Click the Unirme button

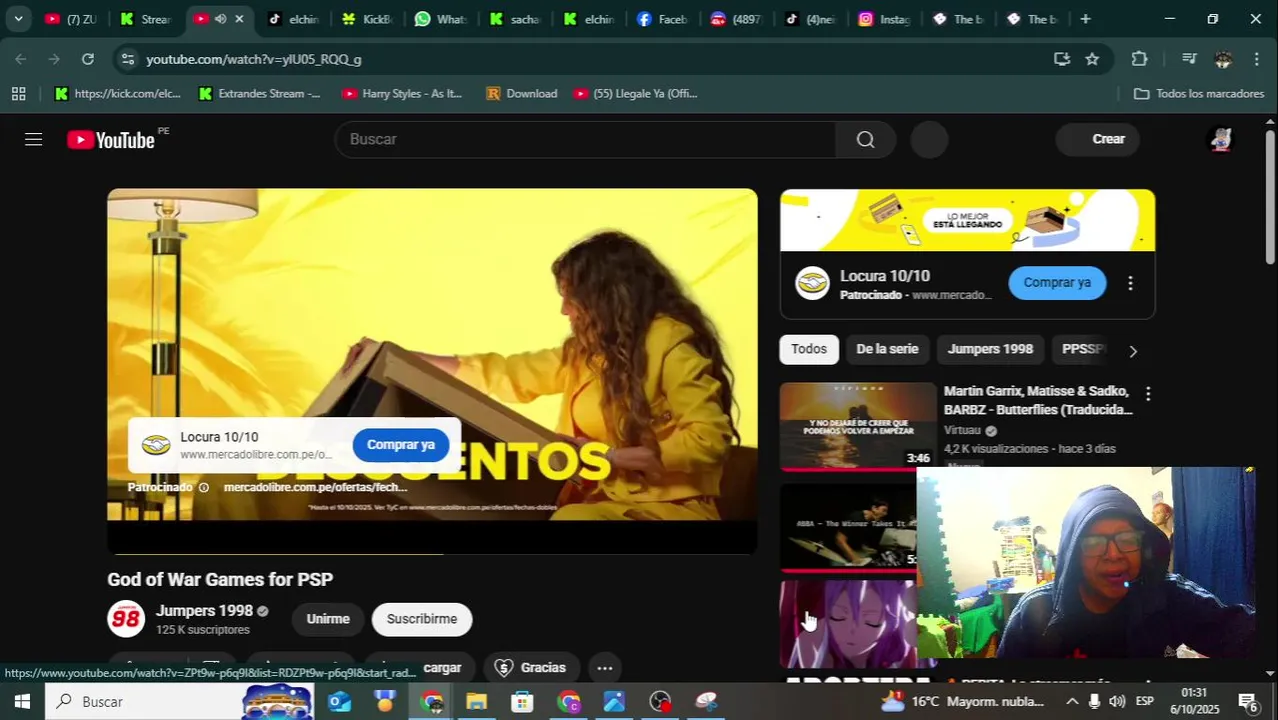click(x=328, y=619)
